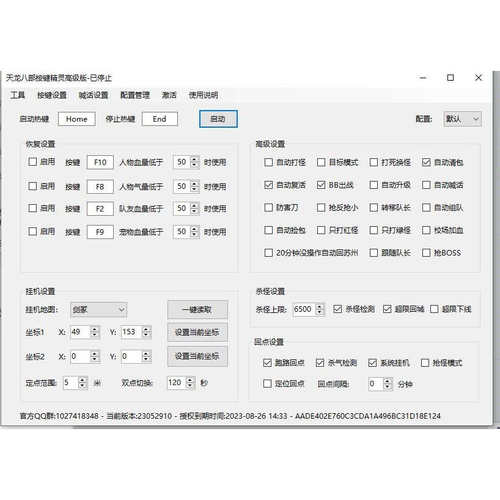Click the Home start hotkey field
This screenshot has width=500, height=500.
(77, 119)
